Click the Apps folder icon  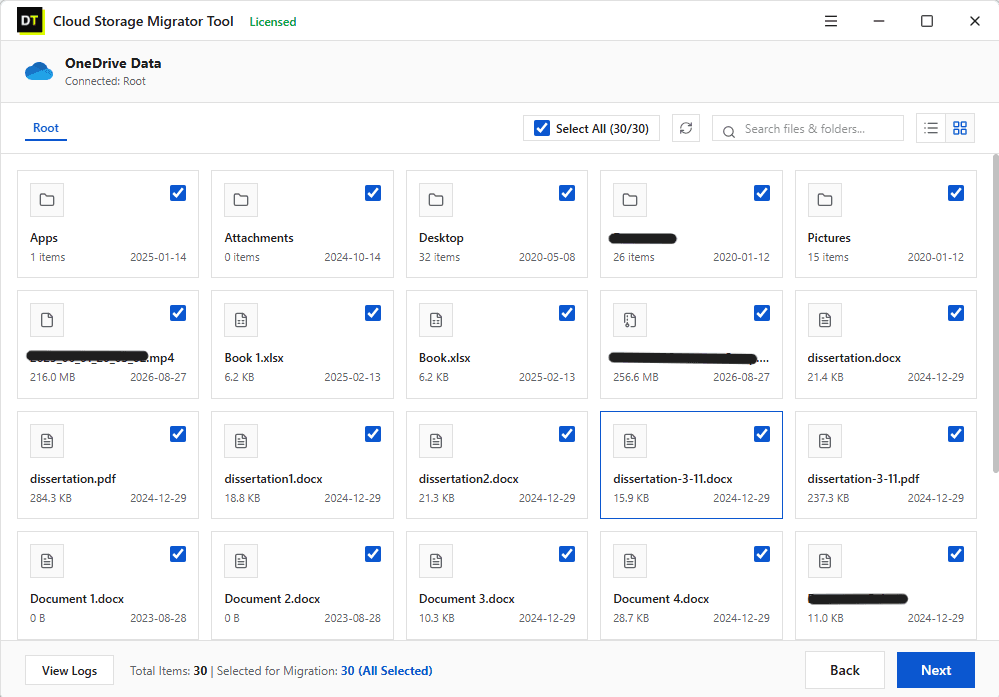click(x=47, y=200)
